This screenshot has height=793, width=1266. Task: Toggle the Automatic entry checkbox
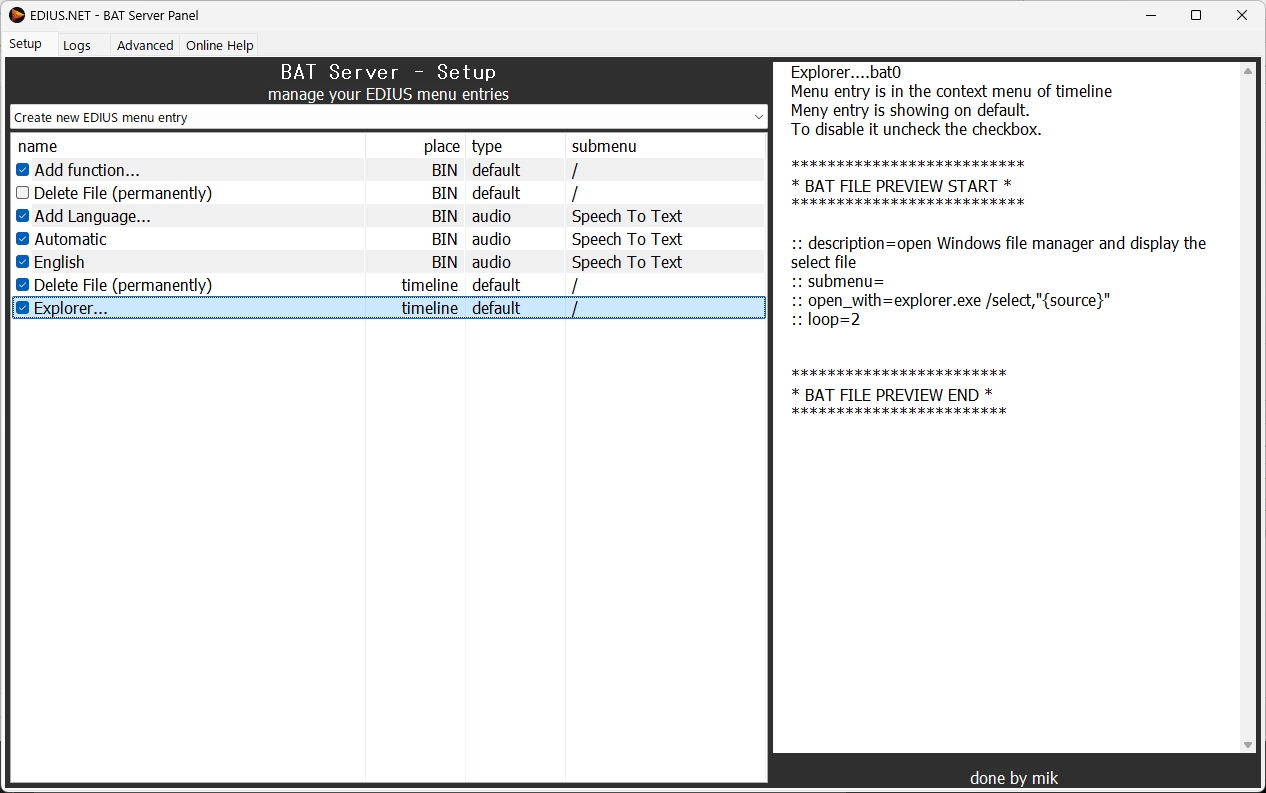pos(23,239)
